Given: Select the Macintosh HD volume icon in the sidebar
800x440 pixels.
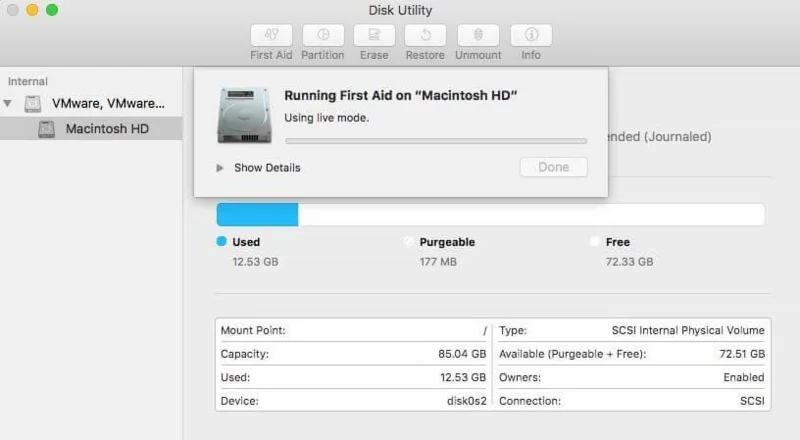Looking at the screenshot, I should pyautogui.click(x=46, y=129).
